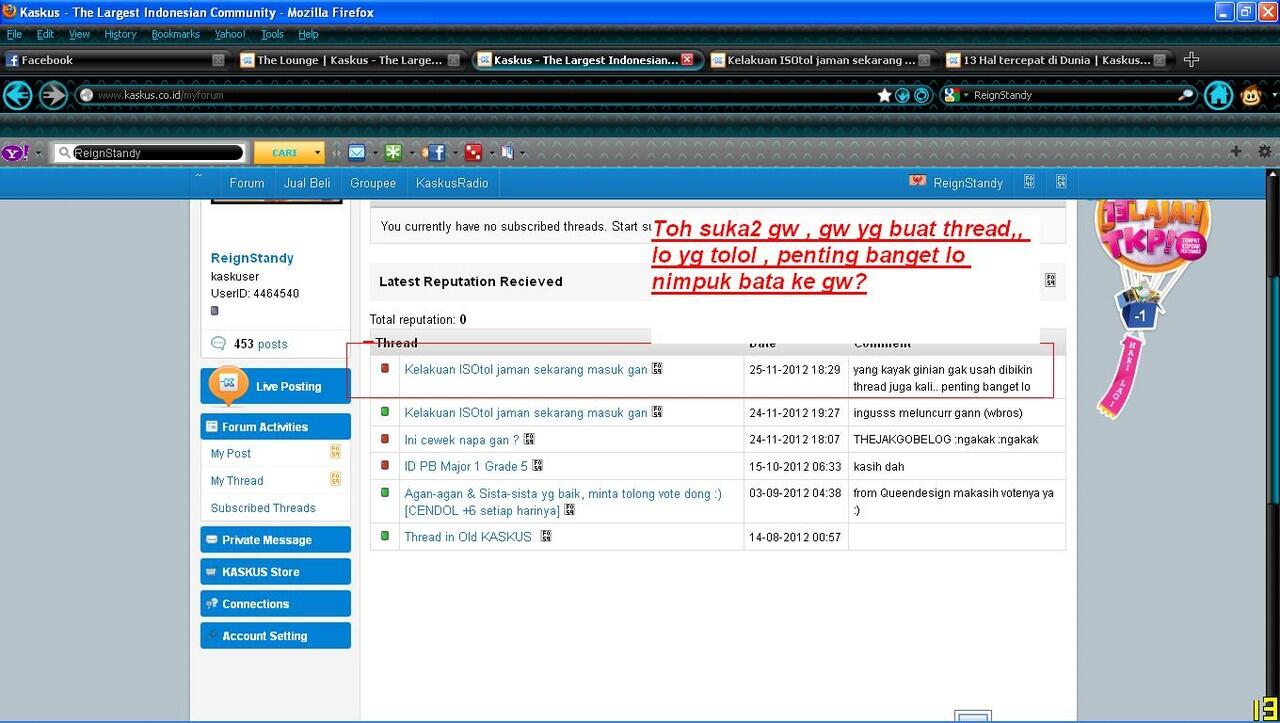Click the Yahoo! logo in the toolbar
This screenshot has height=723, width=1280.
[15, 153]
